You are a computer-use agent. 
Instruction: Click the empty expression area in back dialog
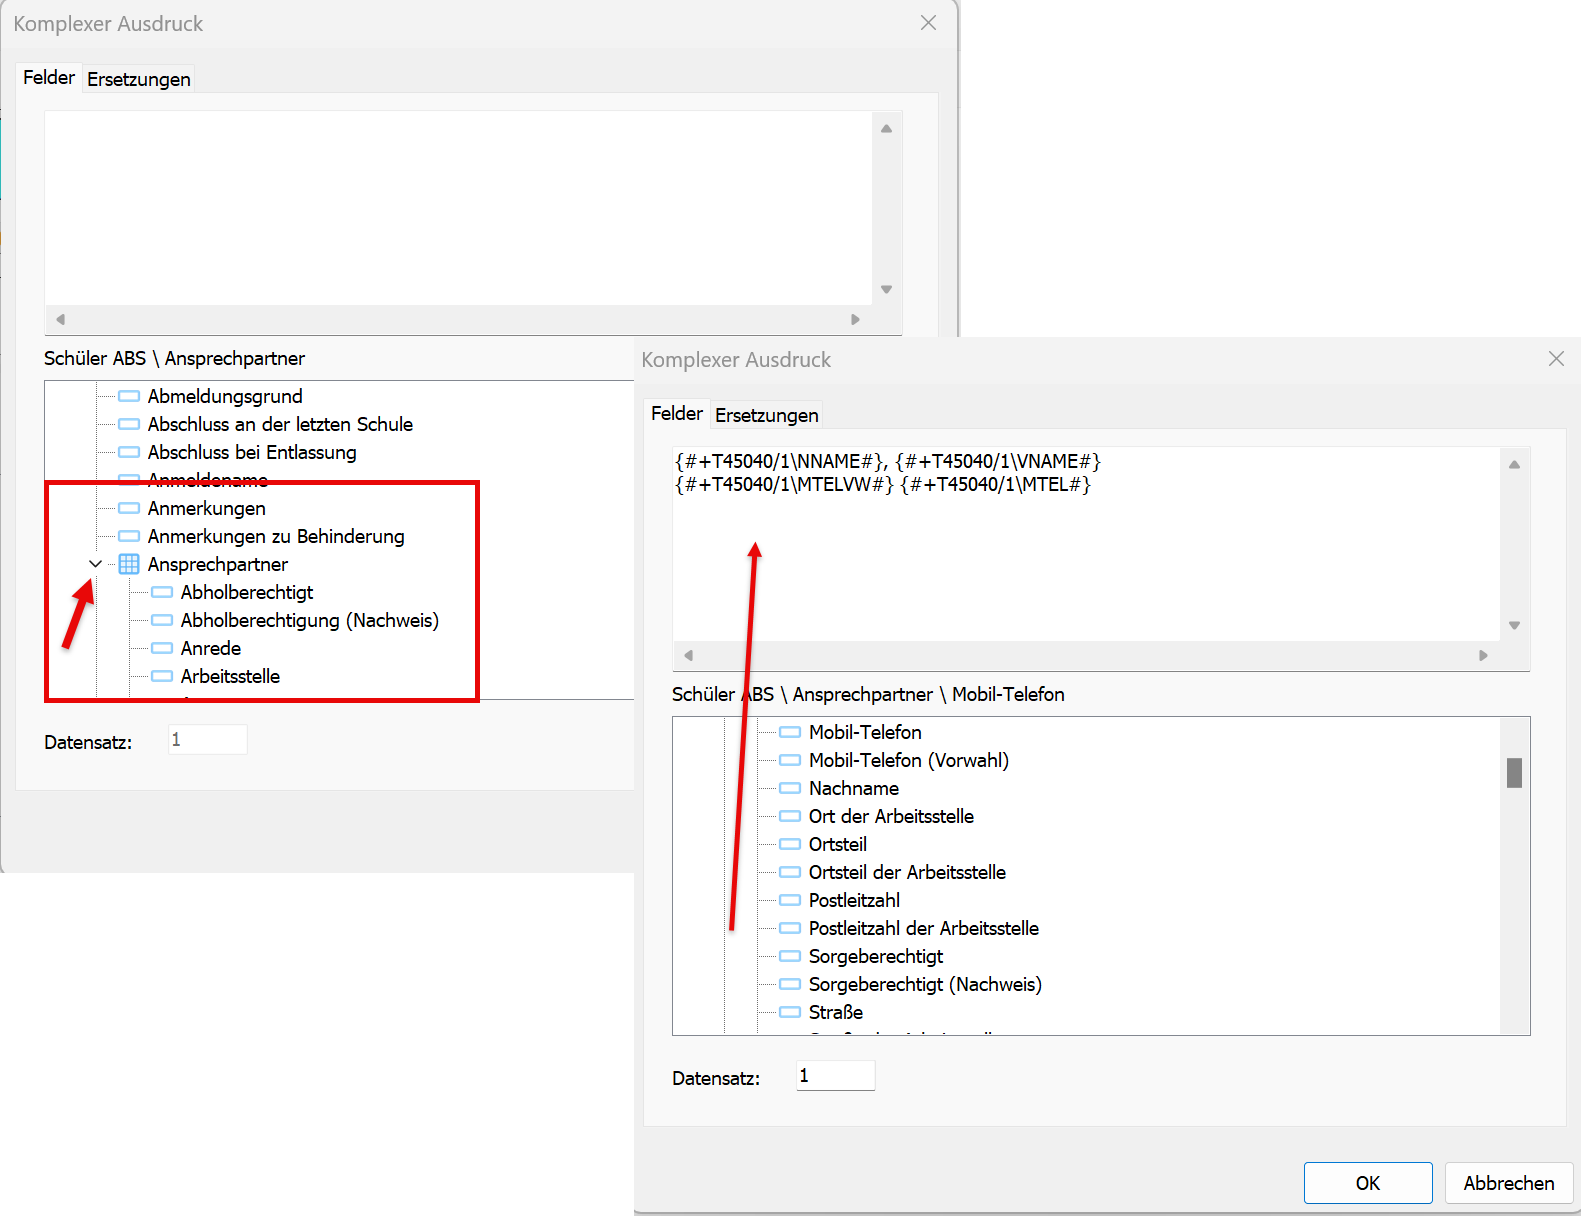(458, 208)
